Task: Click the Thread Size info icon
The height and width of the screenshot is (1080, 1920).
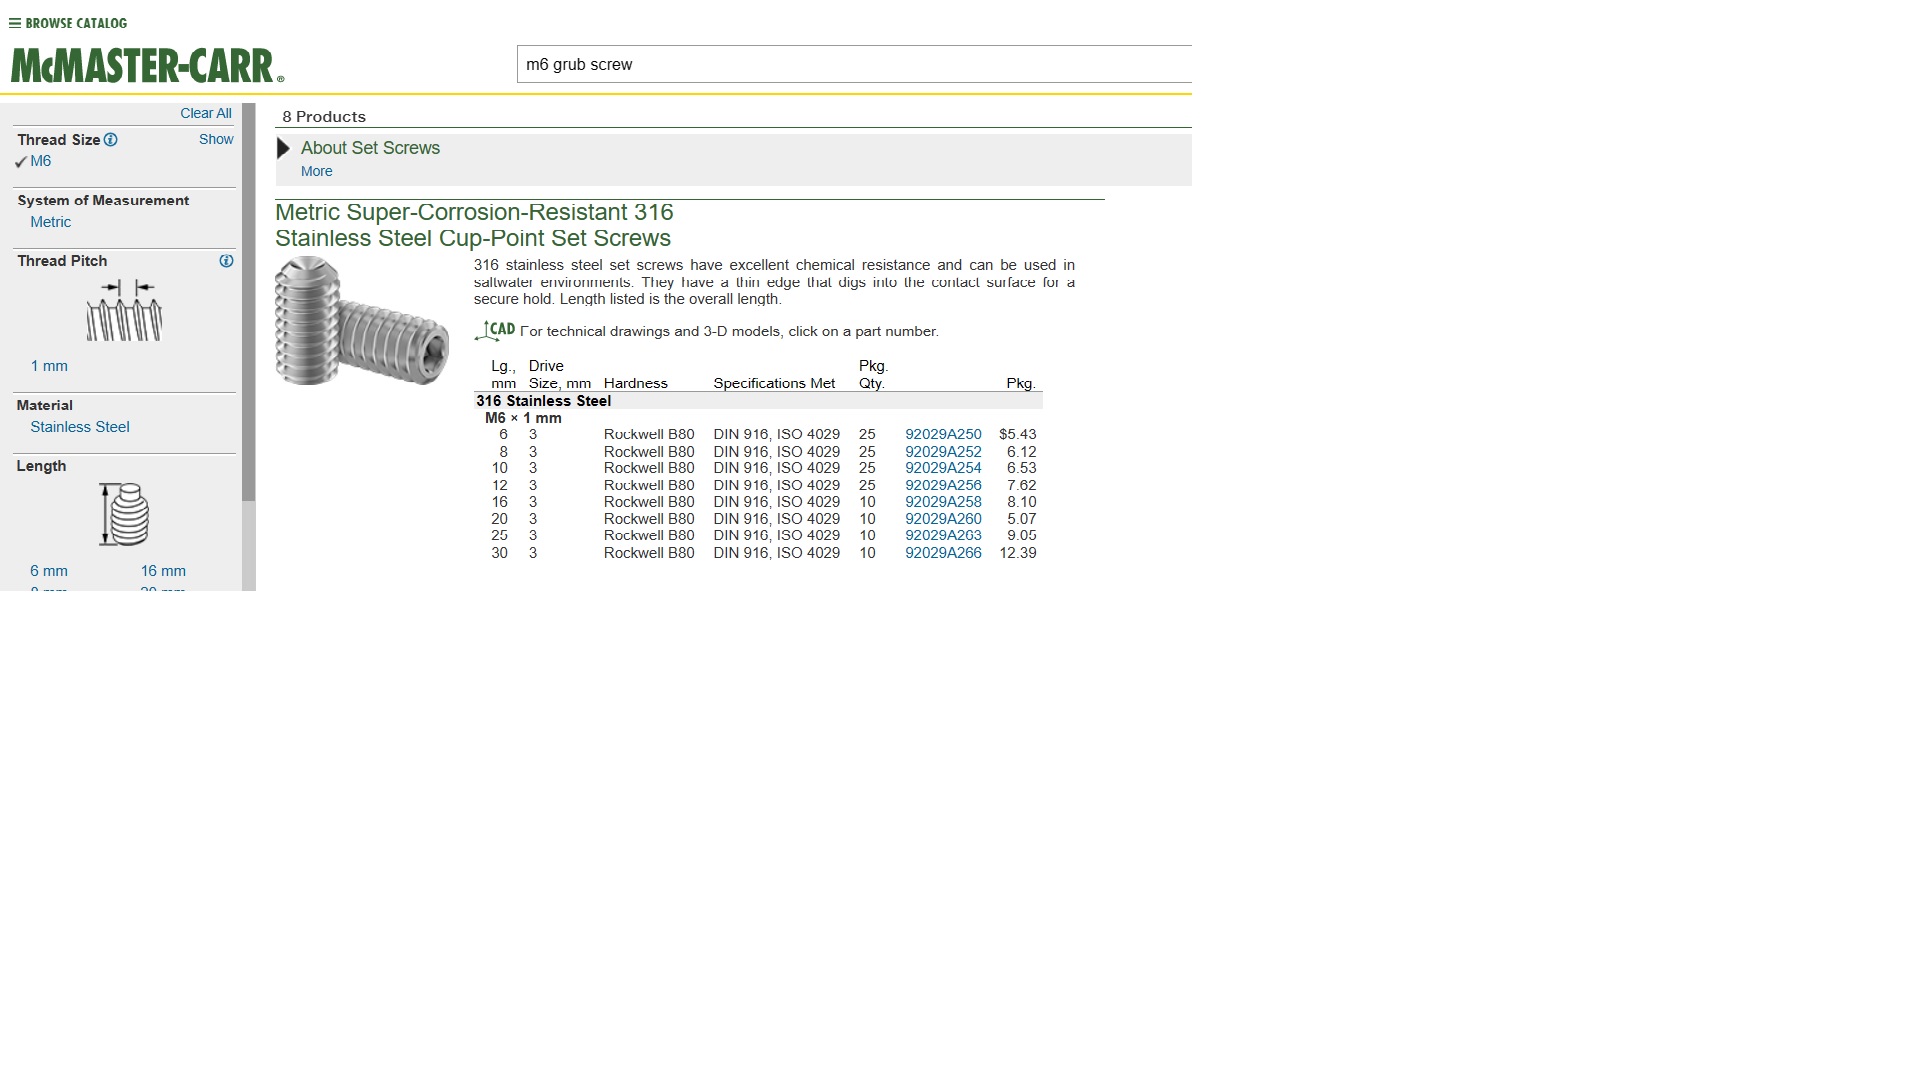Action: point(111,140)
